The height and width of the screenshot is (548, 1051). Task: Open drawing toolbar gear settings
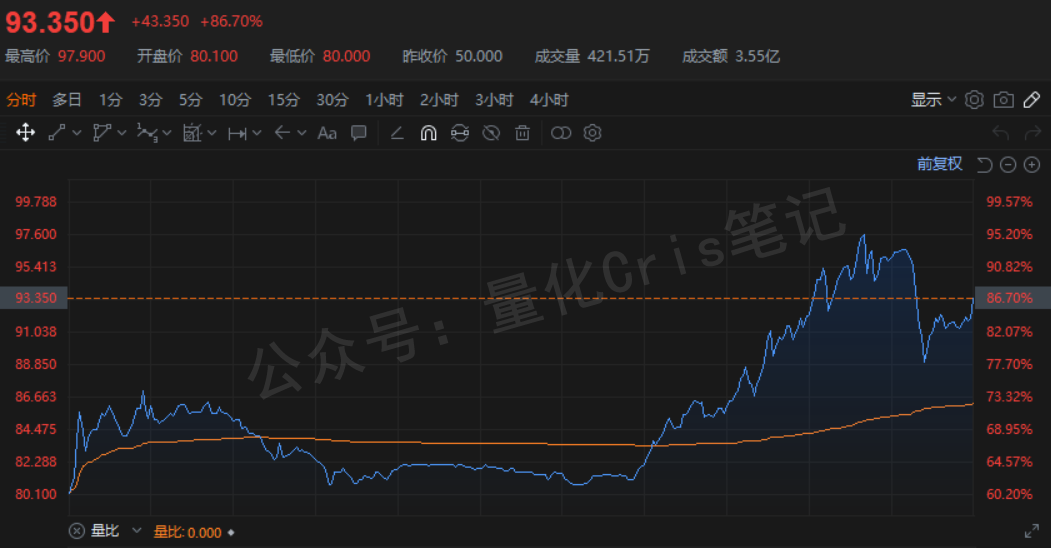(x=592, y=133)
